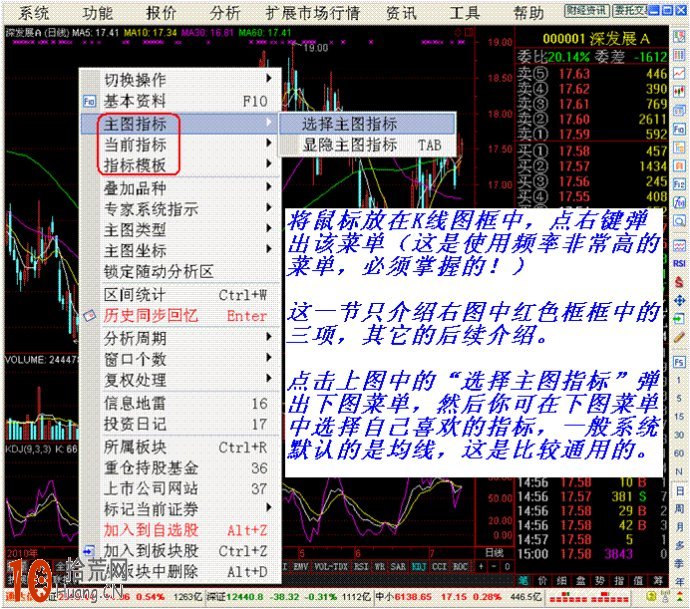
Task: Expand the 主图坐标 submenu
Action: click(x=180, y=250)
